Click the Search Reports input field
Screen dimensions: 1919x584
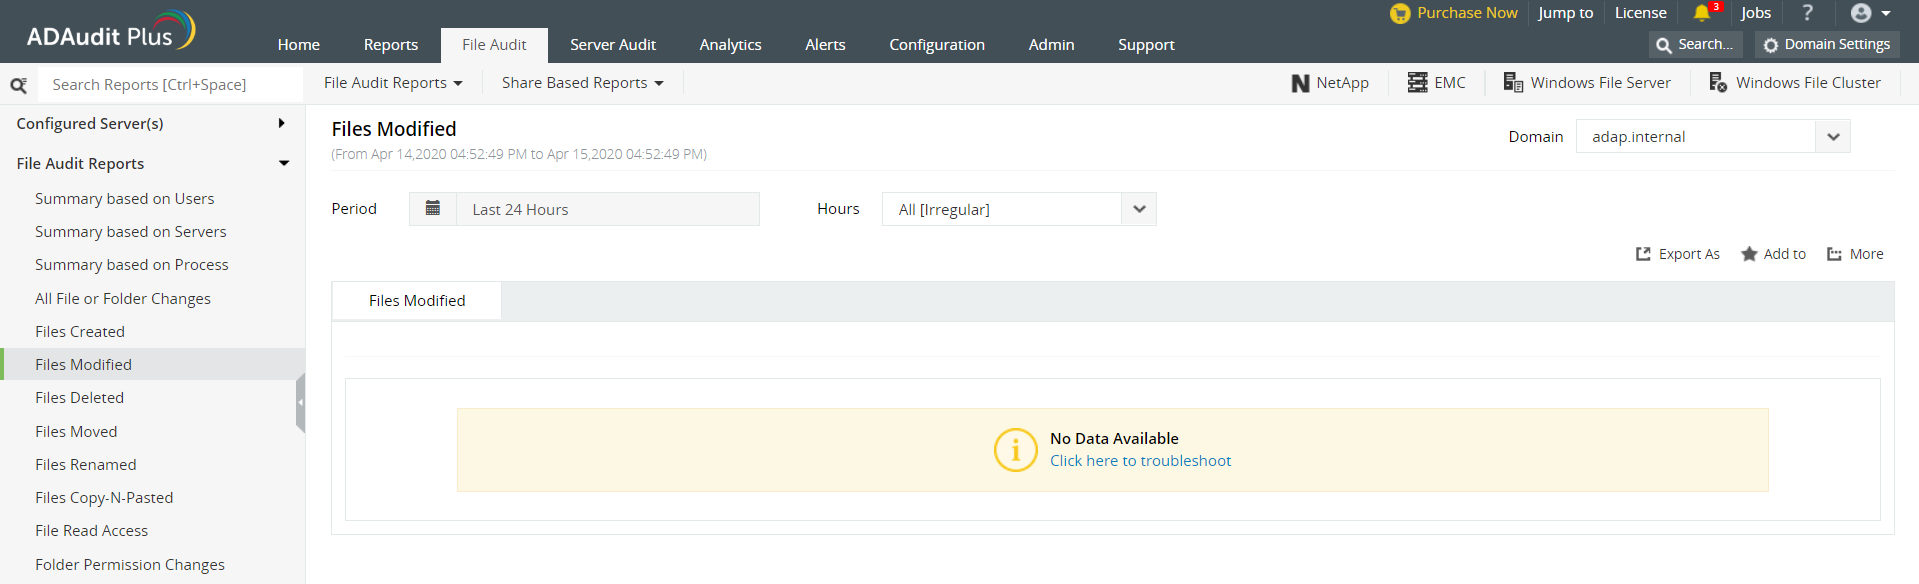click(x=170, y=85)
